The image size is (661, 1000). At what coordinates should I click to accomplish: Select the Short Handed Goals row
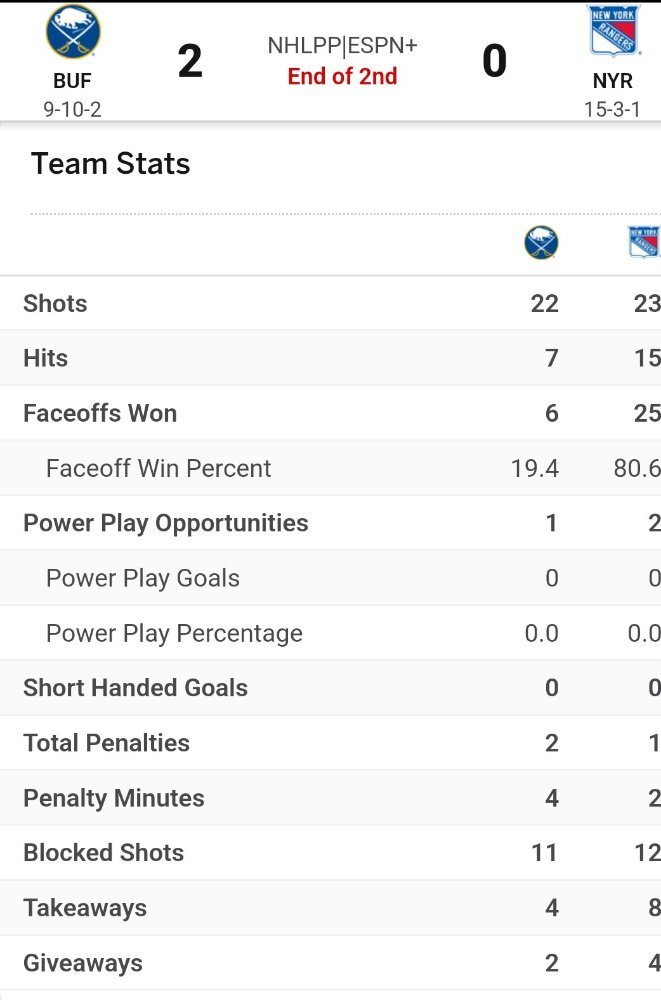(x=330, y=688)
